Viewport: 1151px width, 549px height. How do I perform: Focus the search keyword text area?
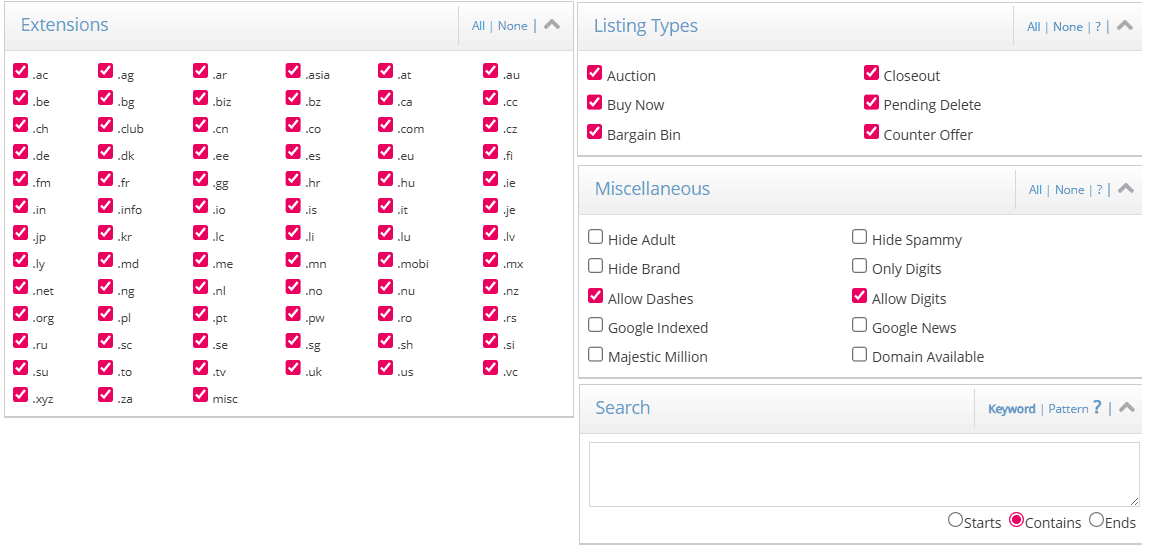click(864, 474)
